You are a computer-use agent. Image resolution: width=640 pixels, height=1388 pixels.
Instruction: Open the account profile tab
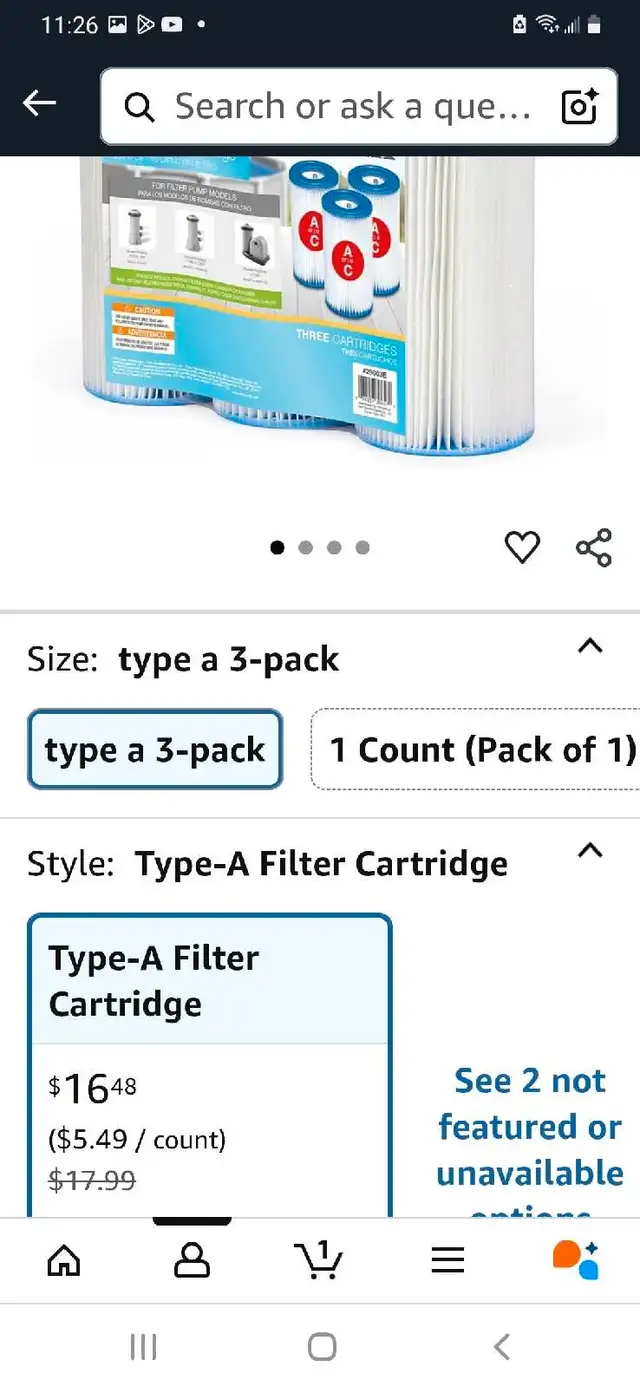click(192, 1260)
